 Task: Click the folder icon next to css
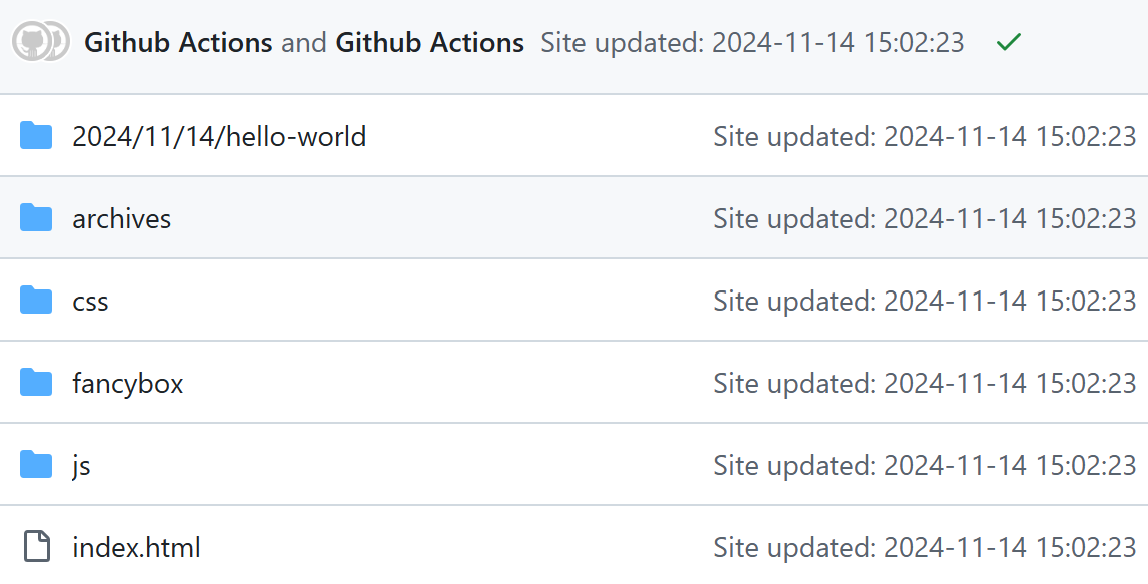(x=36, y=300)
